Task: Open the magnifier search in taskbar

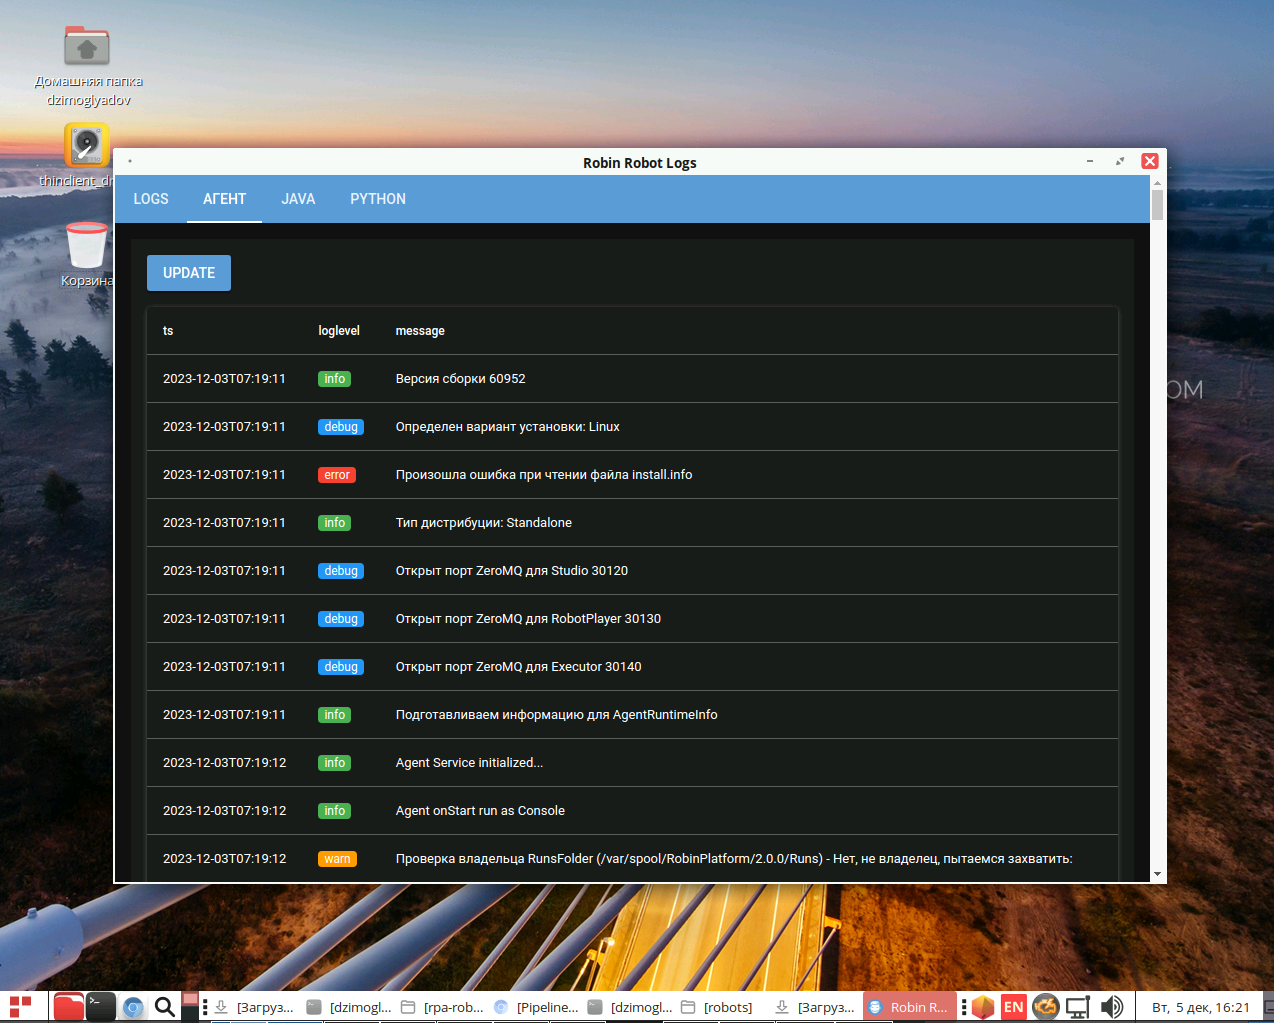Action: (165, 1007)
